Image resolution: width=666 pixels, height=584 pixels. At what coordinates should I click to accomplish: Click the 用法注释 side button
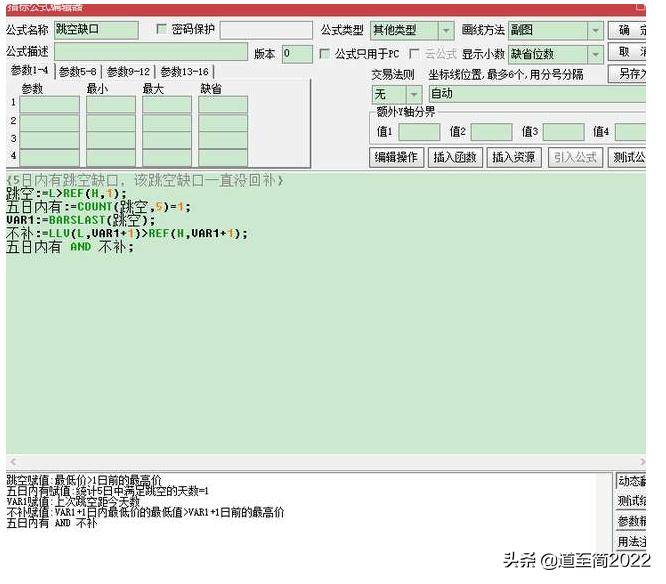632,542
